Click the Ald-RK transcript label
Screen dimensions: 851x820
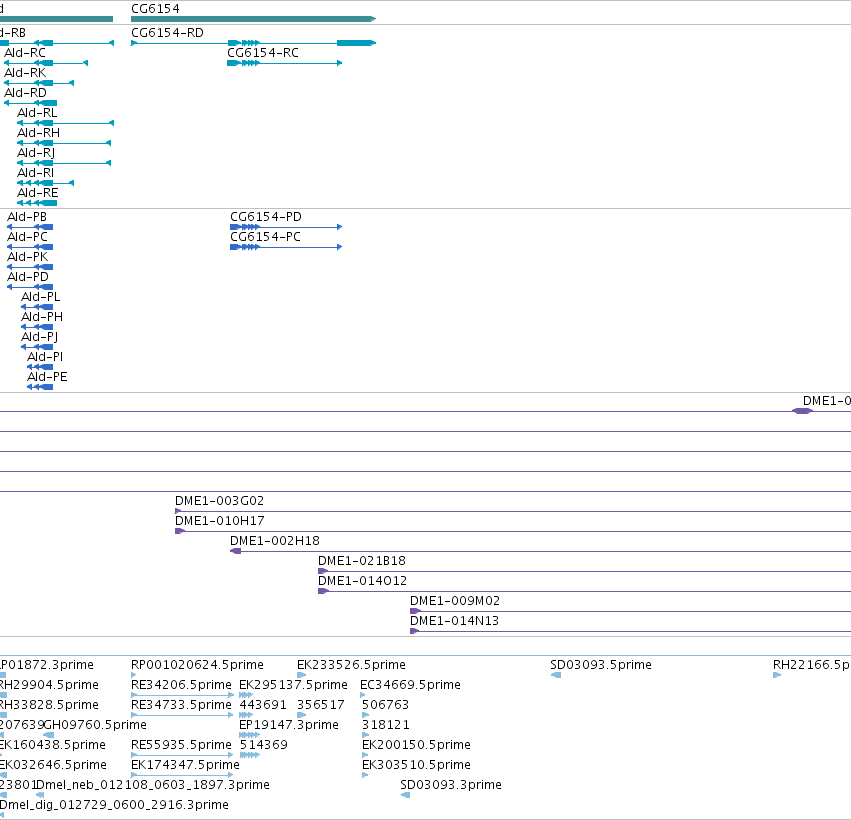coord(25,73)
